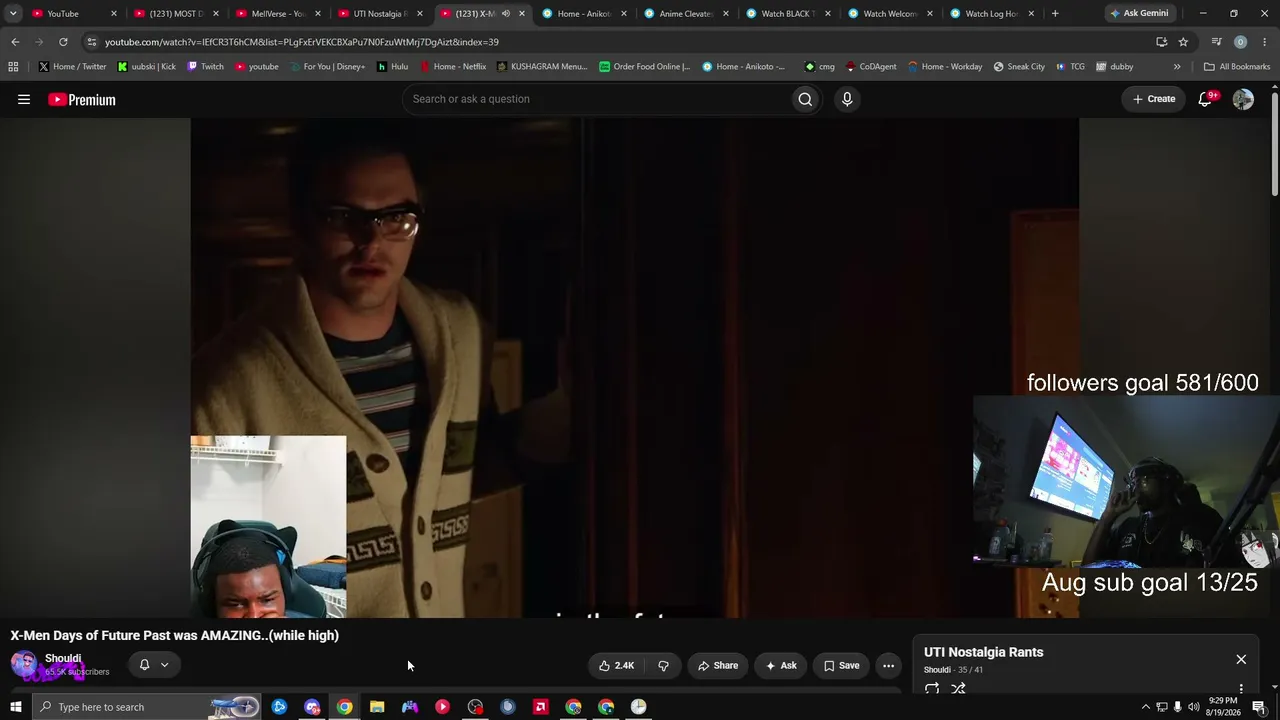View site information icon beside URL

92,42
